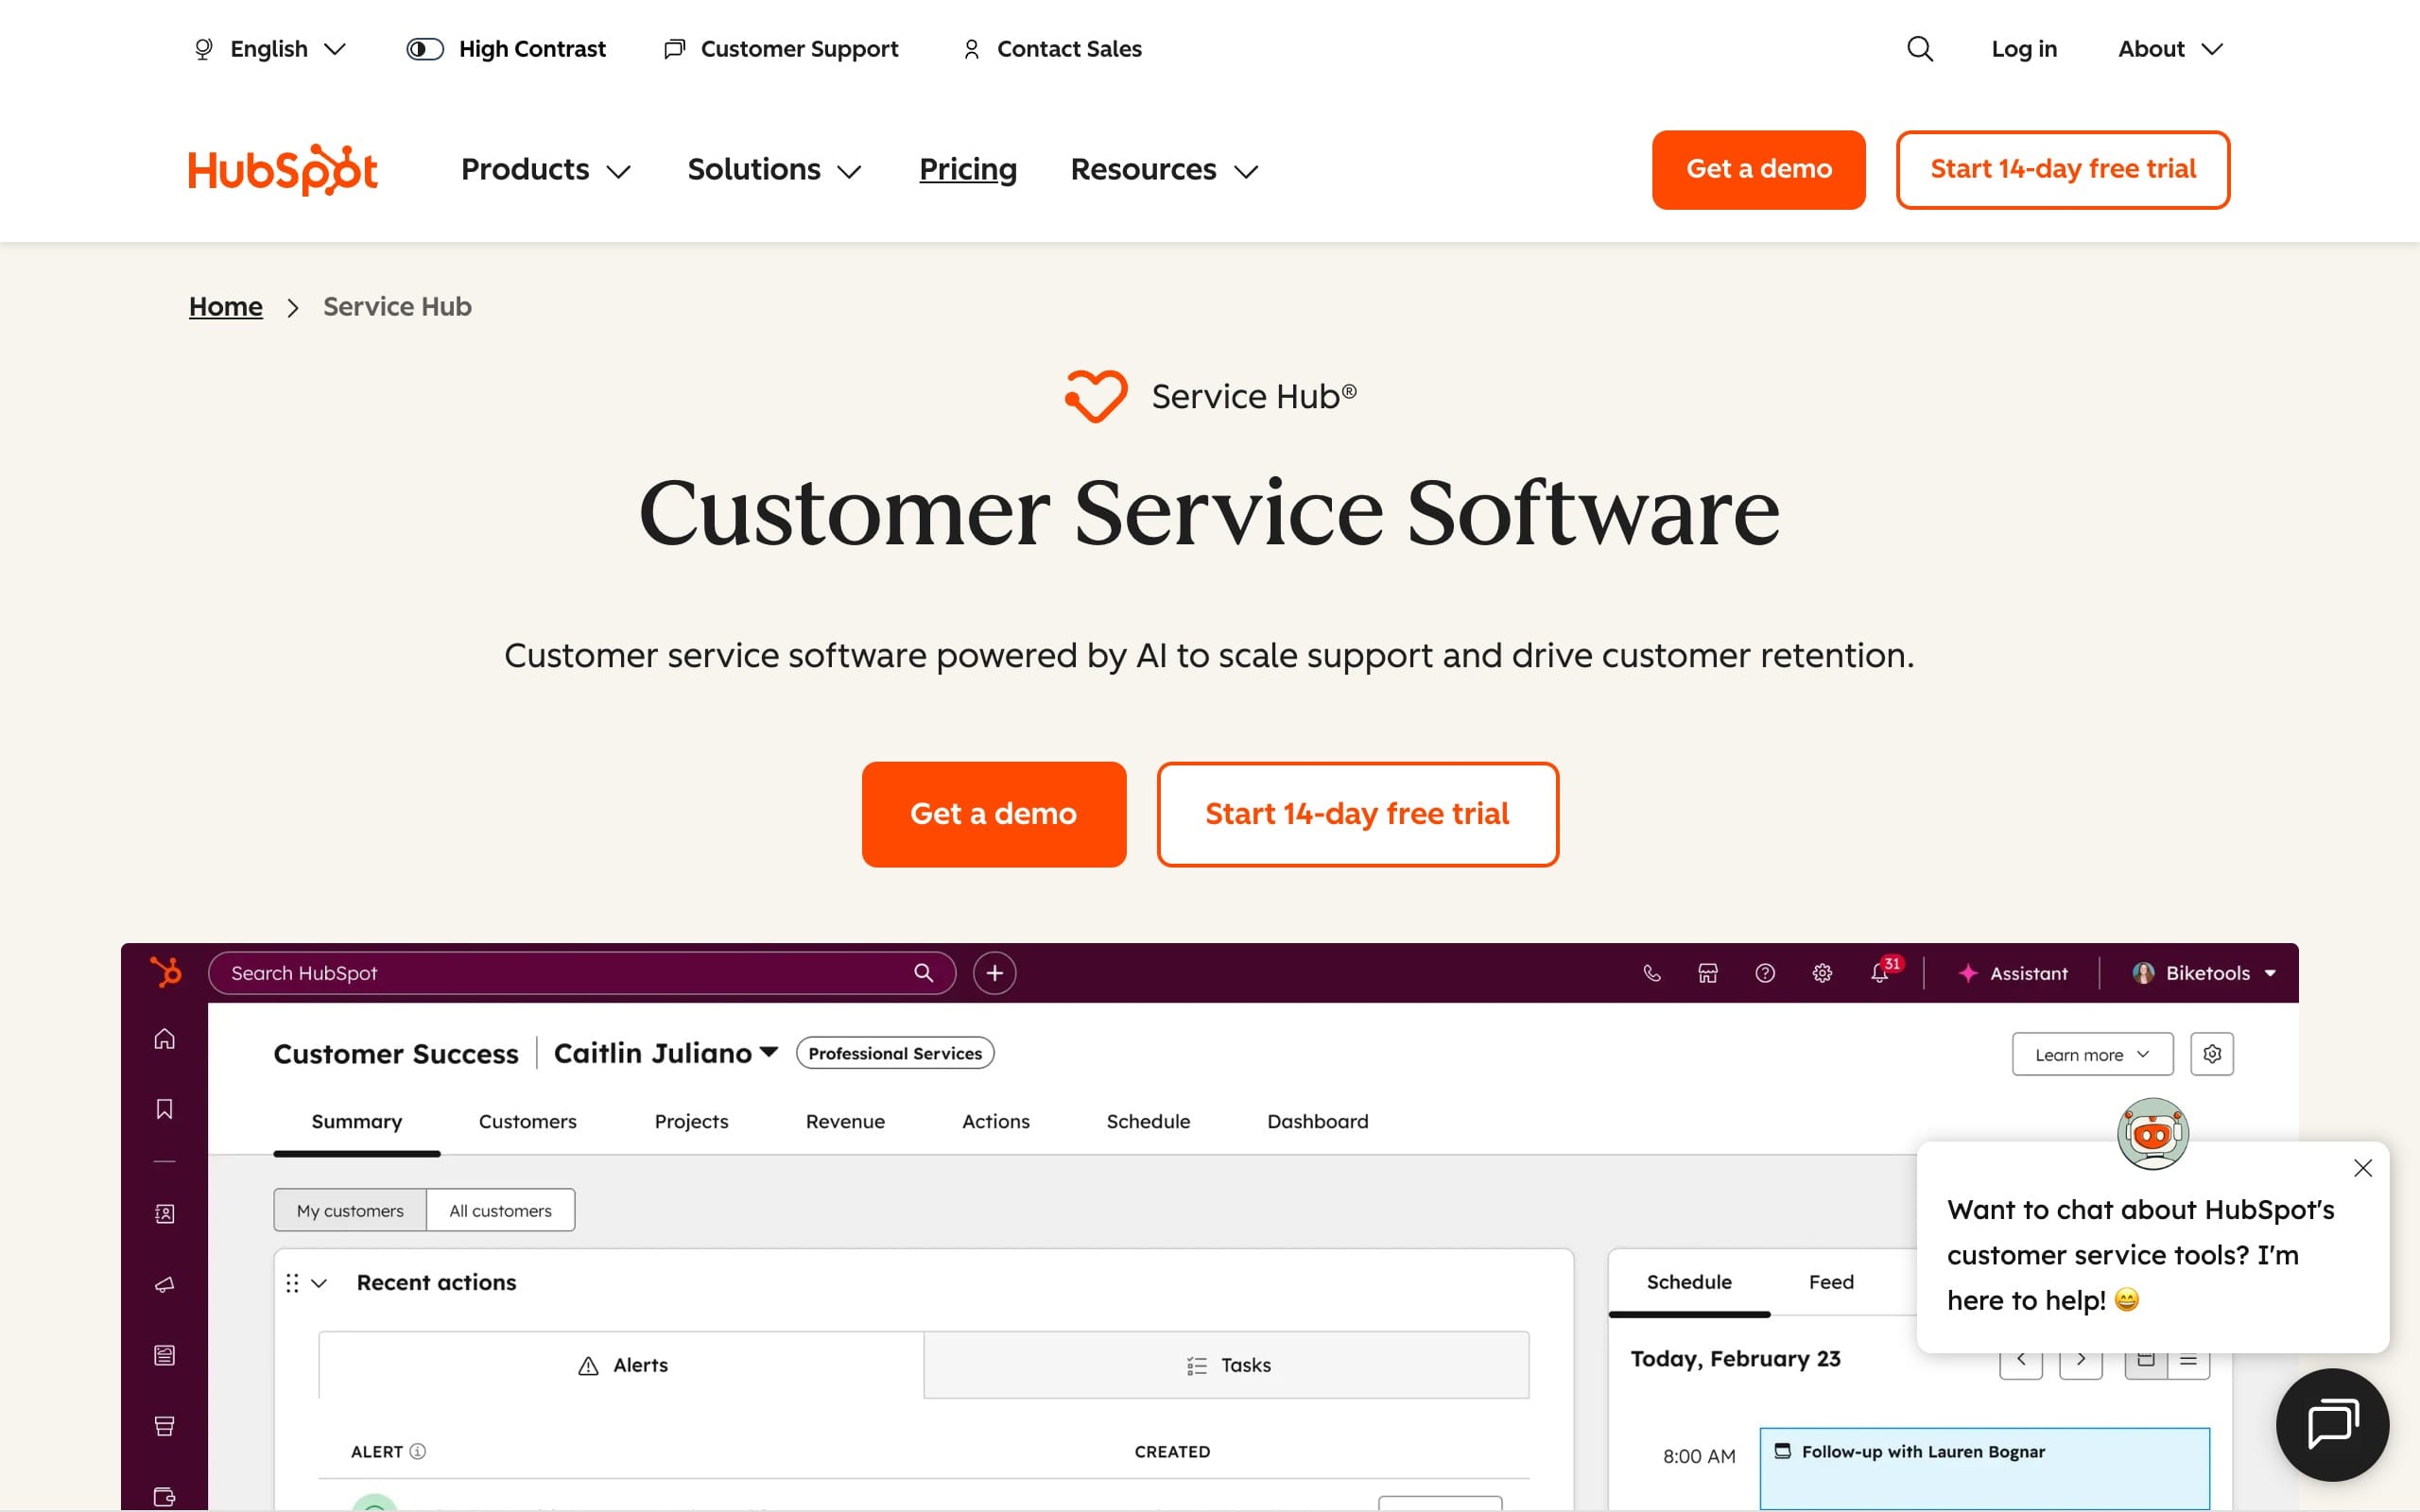Select the My customers filter

[x=350, y=1210]
